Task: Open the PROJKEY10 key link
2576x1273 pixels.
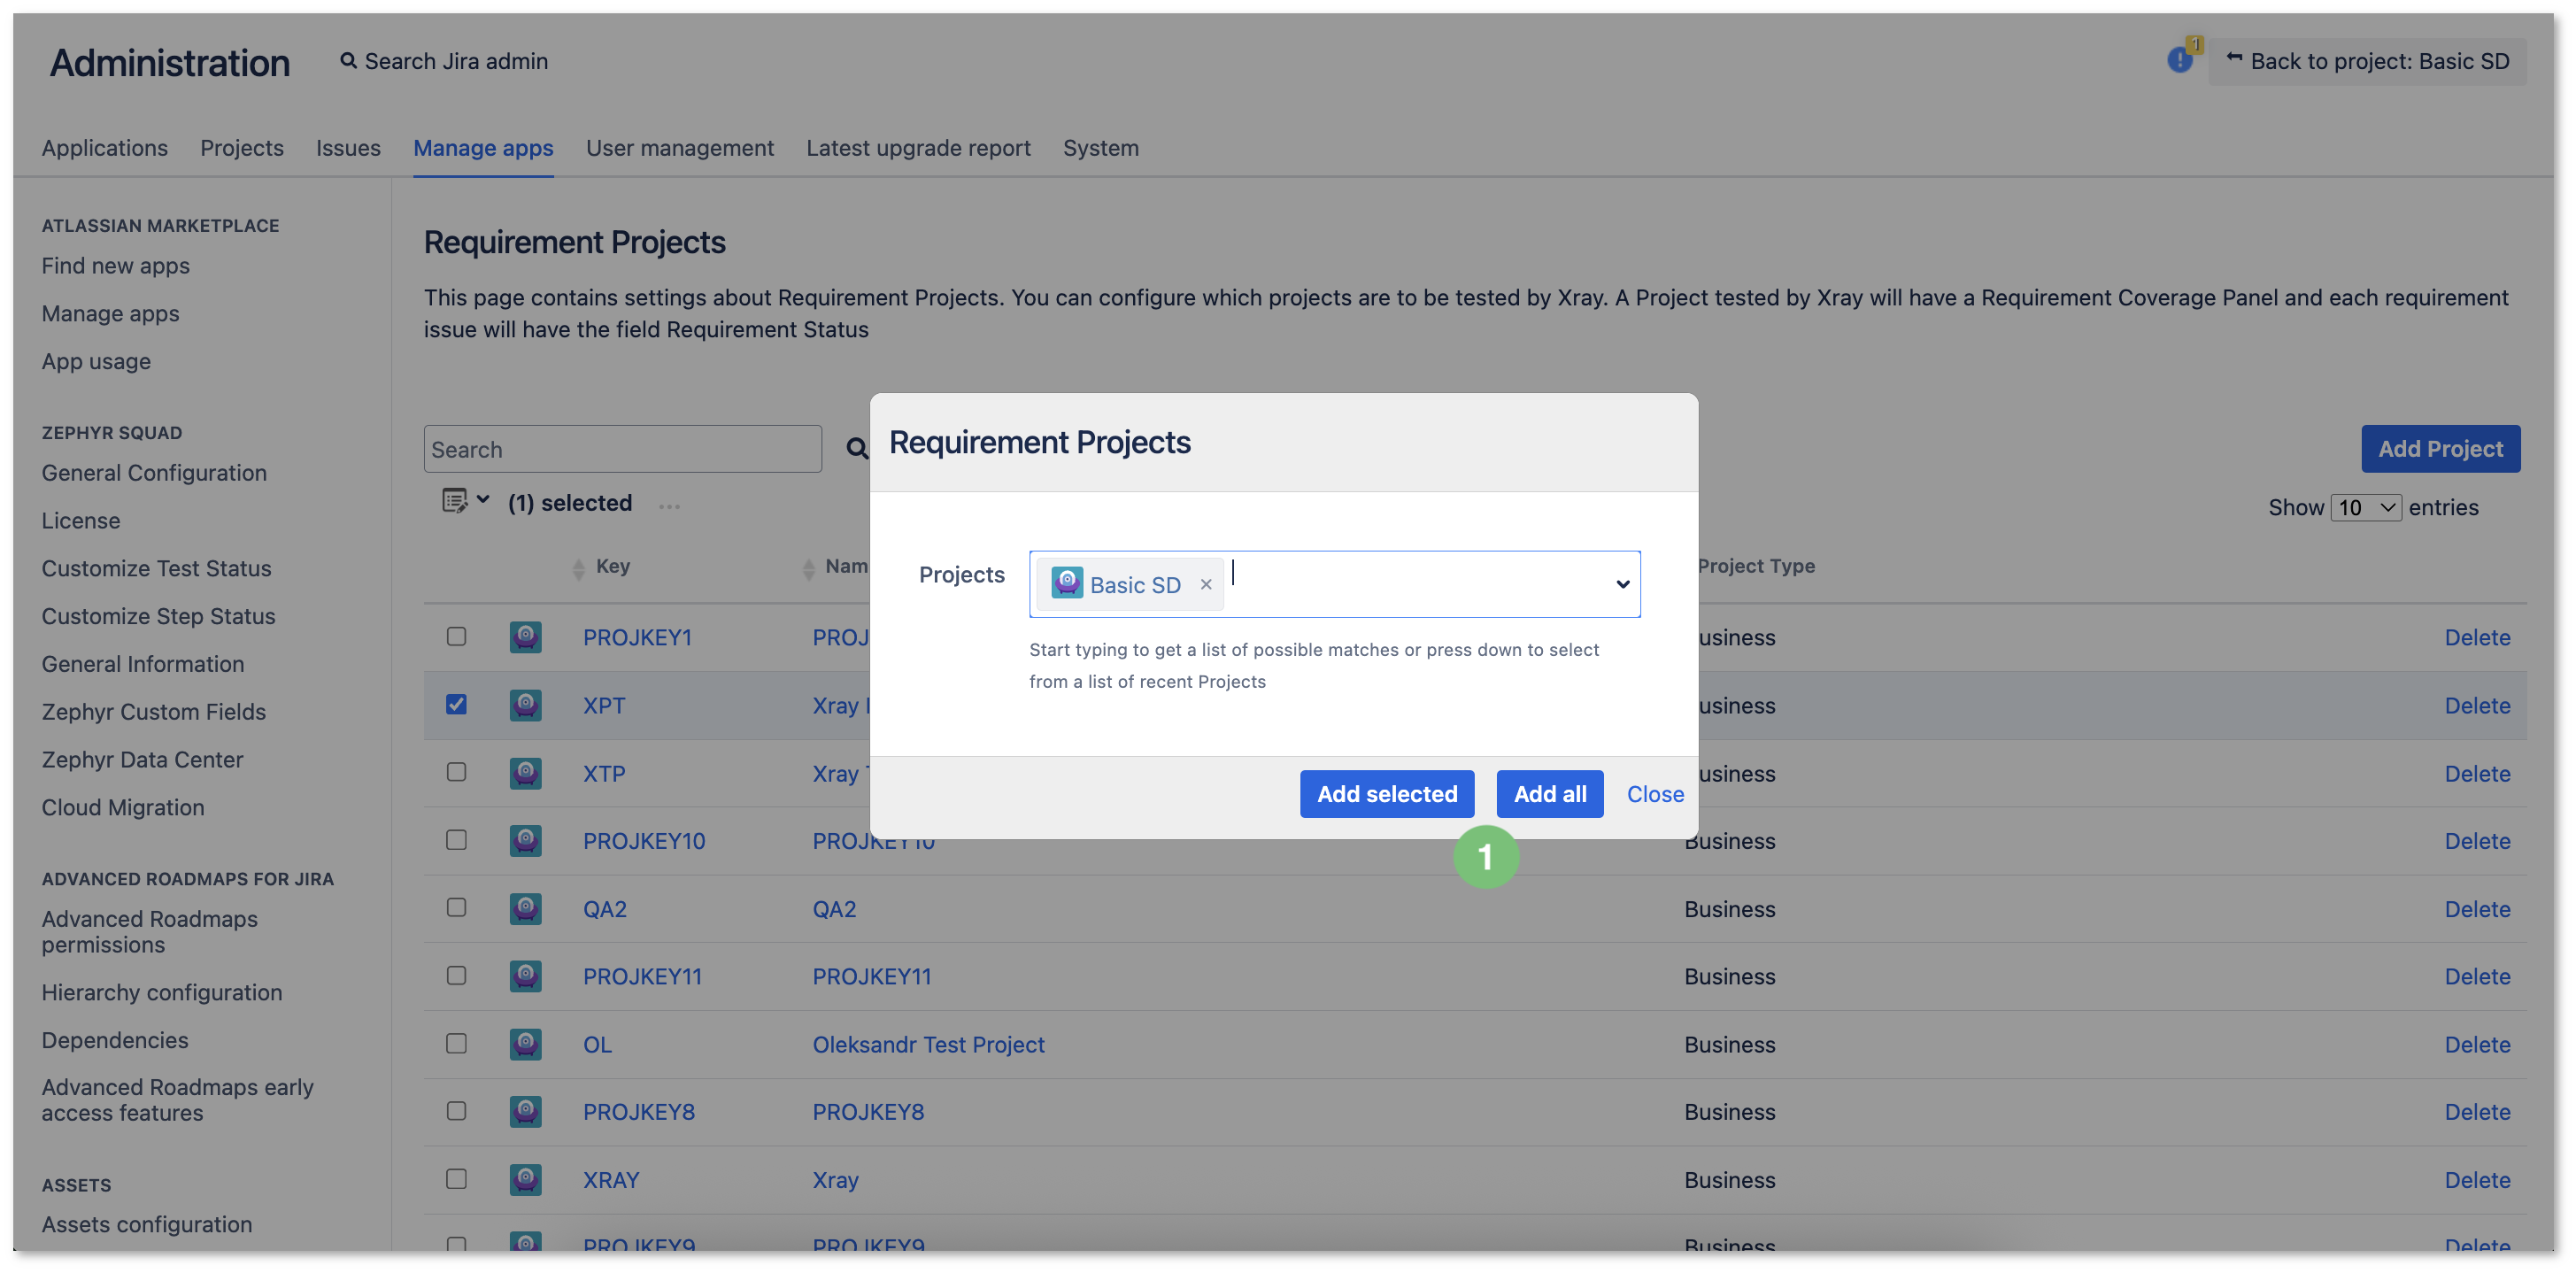Action: (644, 841)
